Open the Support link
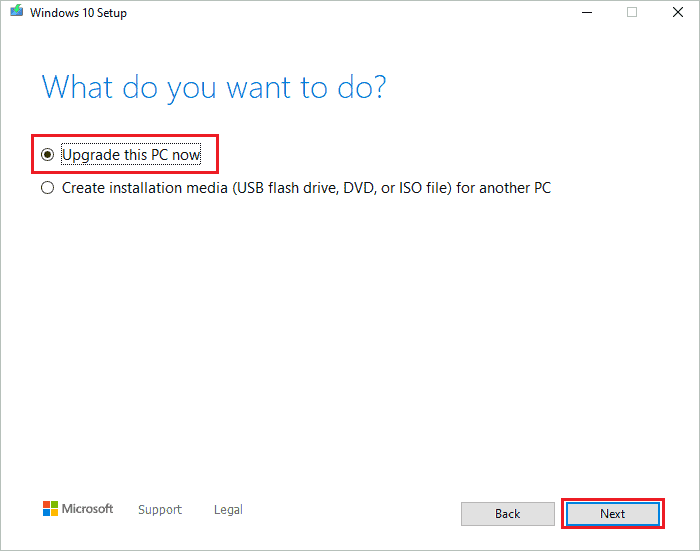Screen dimensions: 700x551 [x=160, y=509]
